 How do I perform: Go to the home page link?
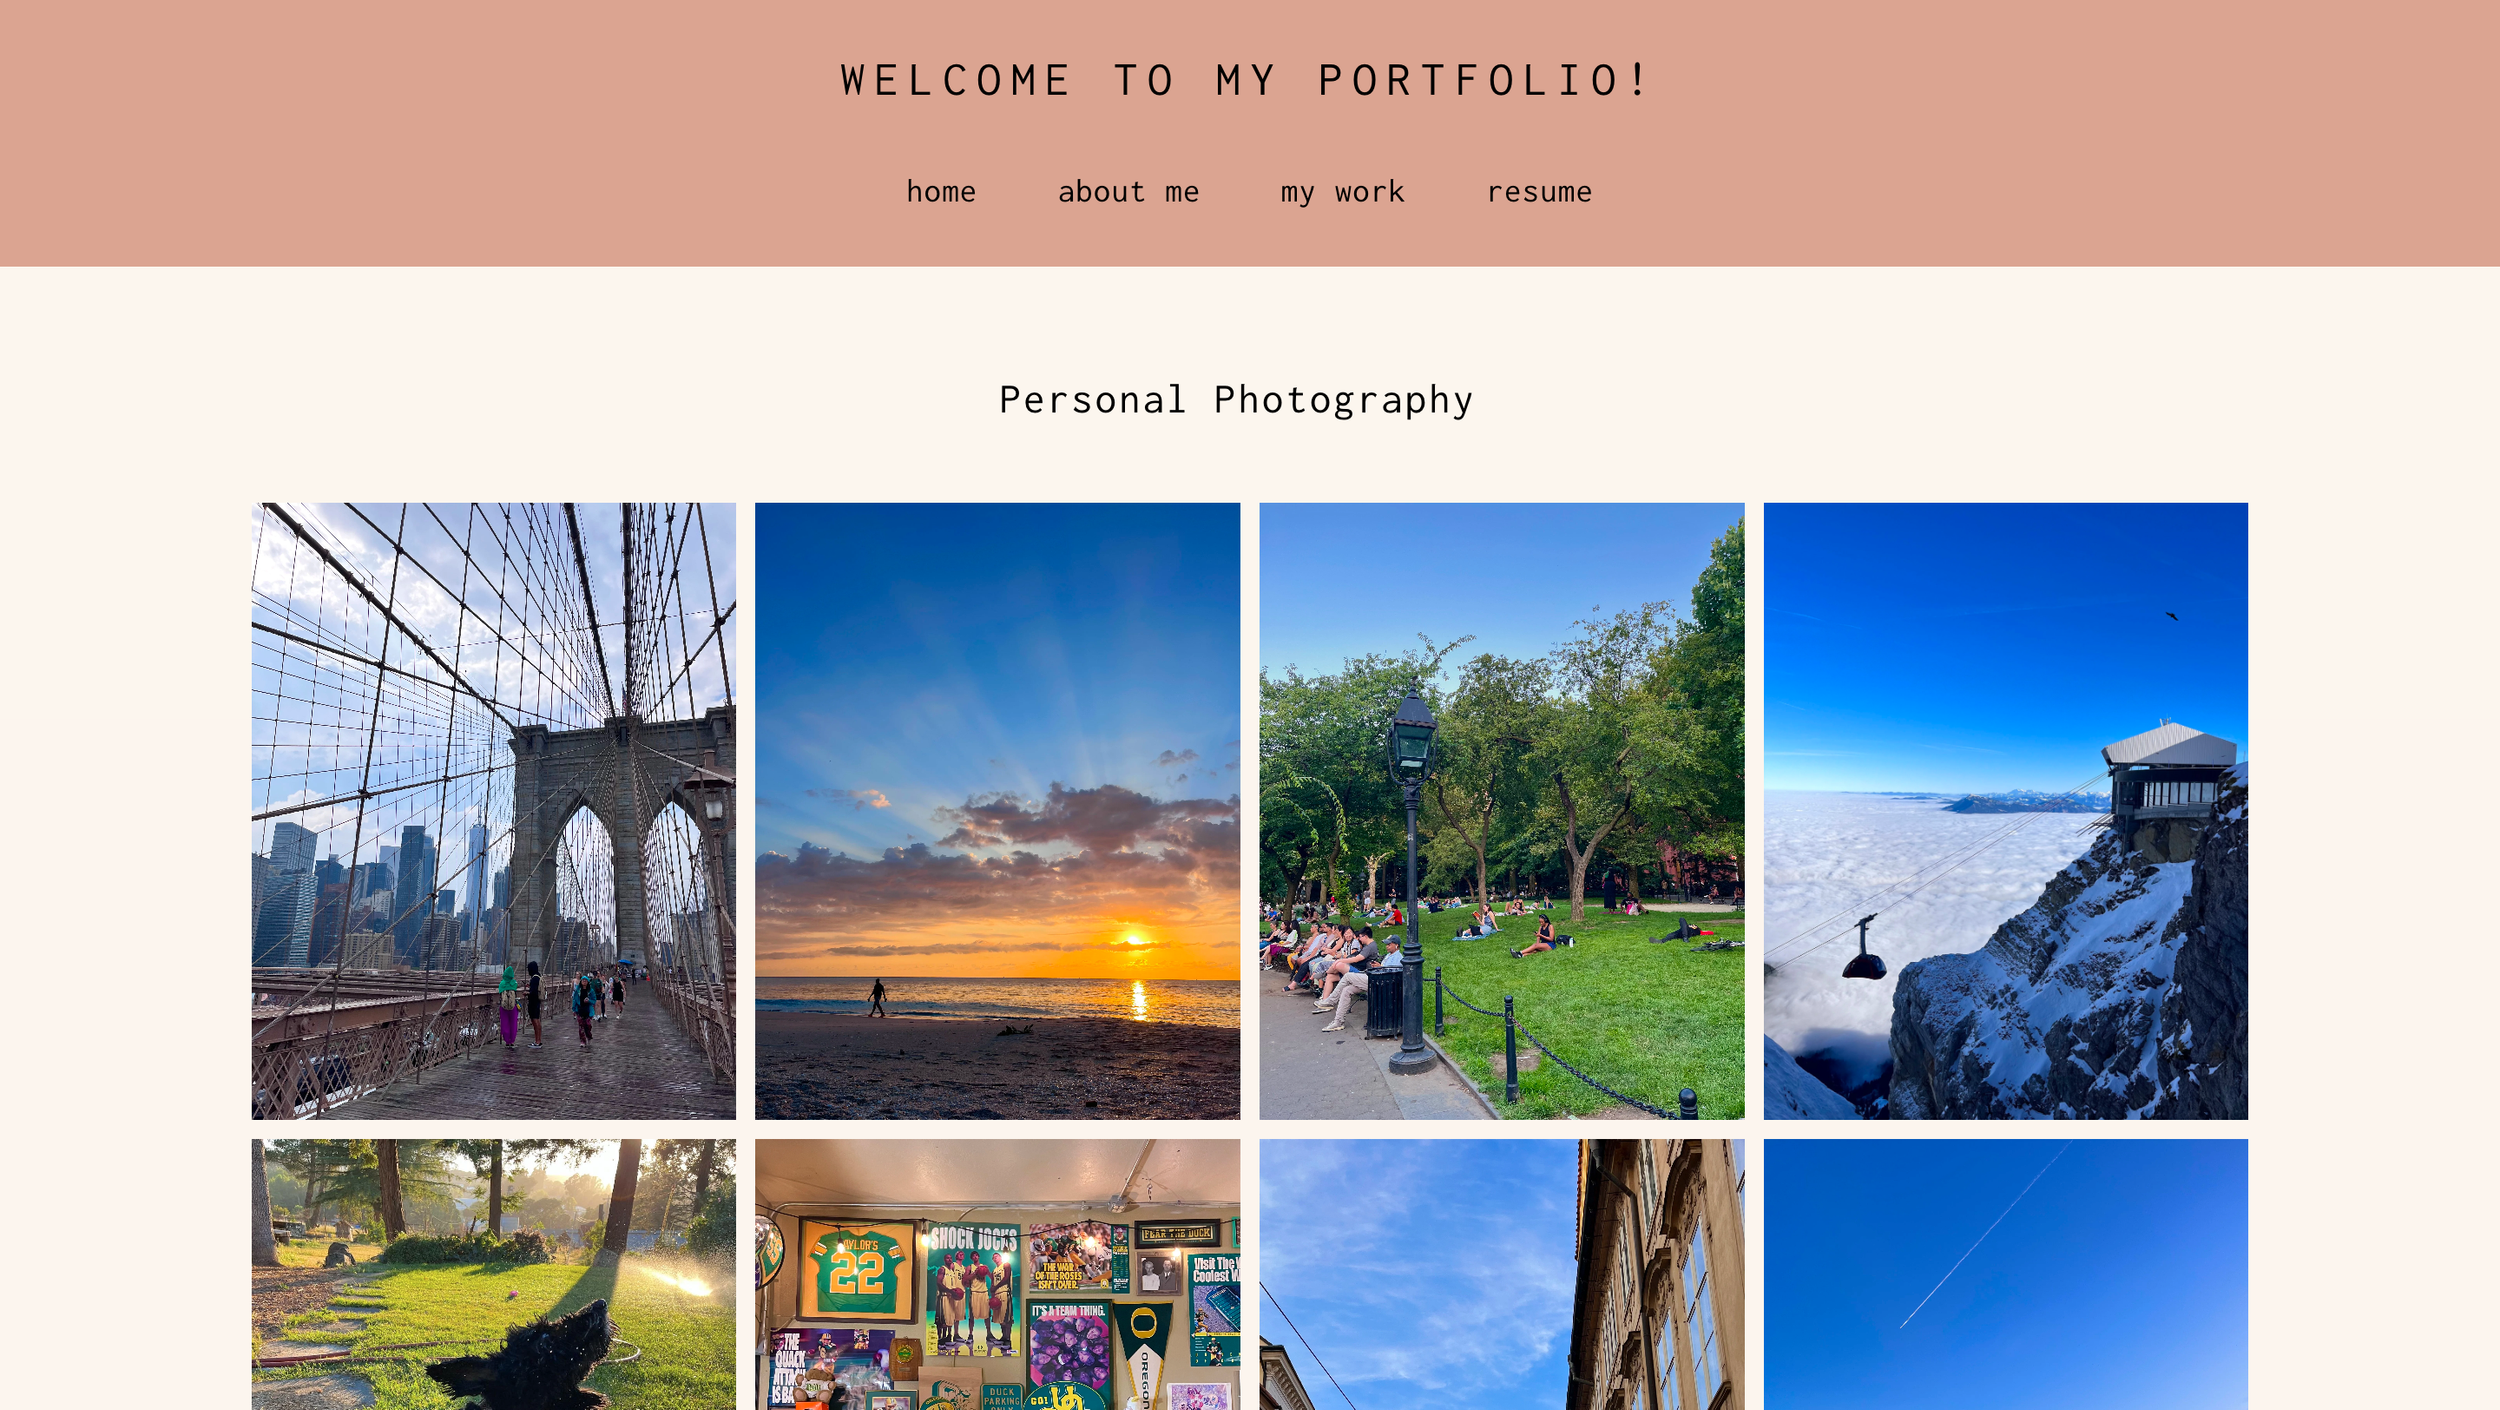(x=940, y=192)
